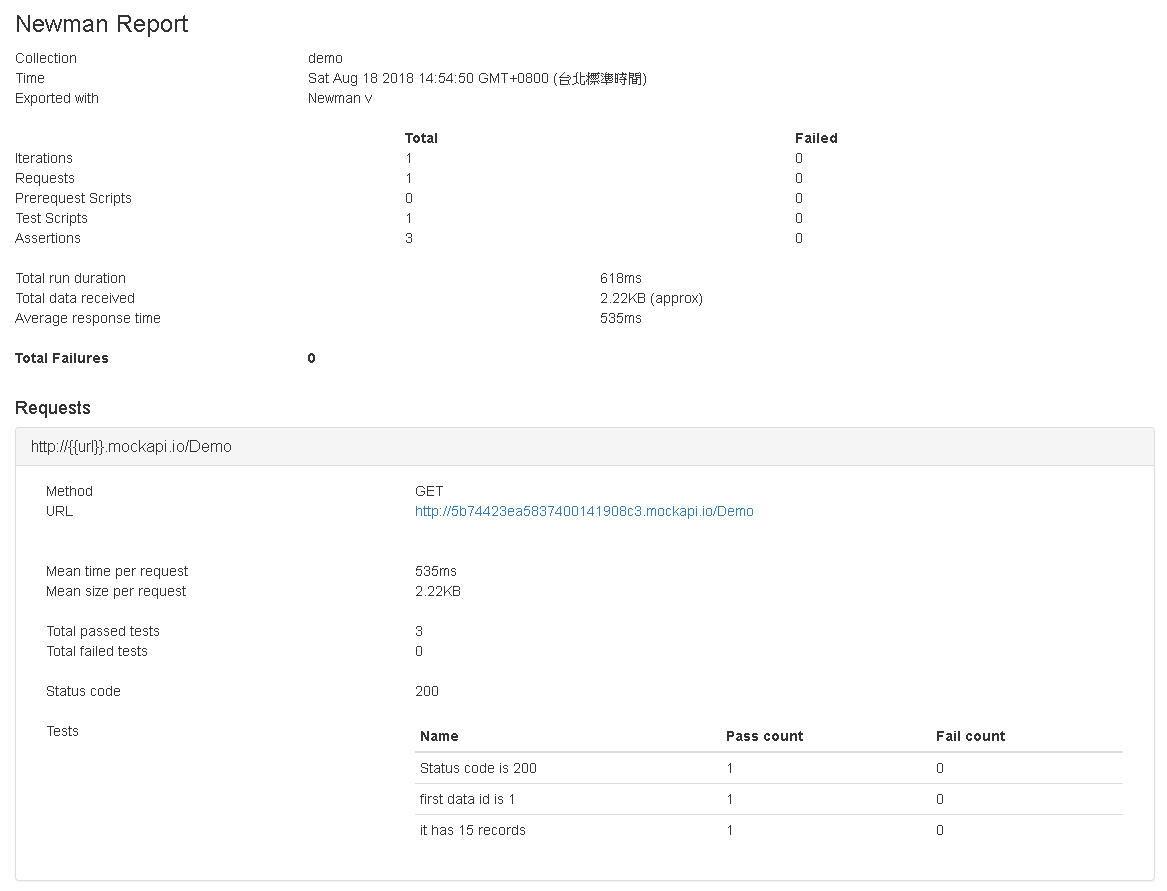
Task: Click the 'Pass count' column header
Action: coord(764,736)
